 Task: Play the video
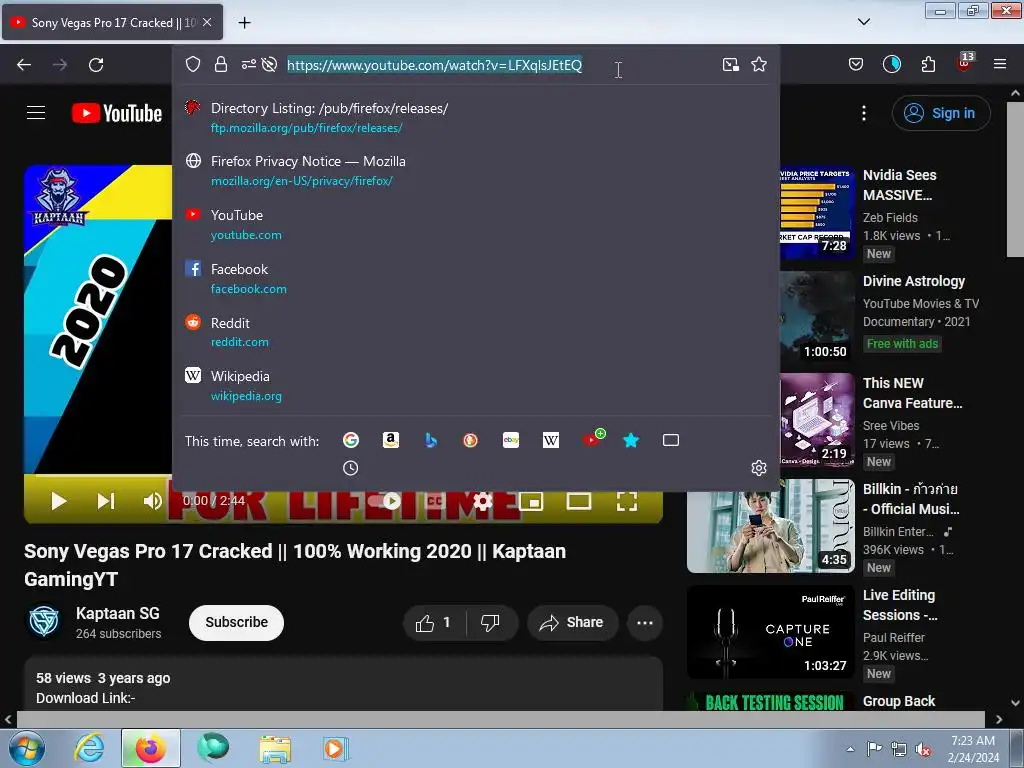coord(59,501)
